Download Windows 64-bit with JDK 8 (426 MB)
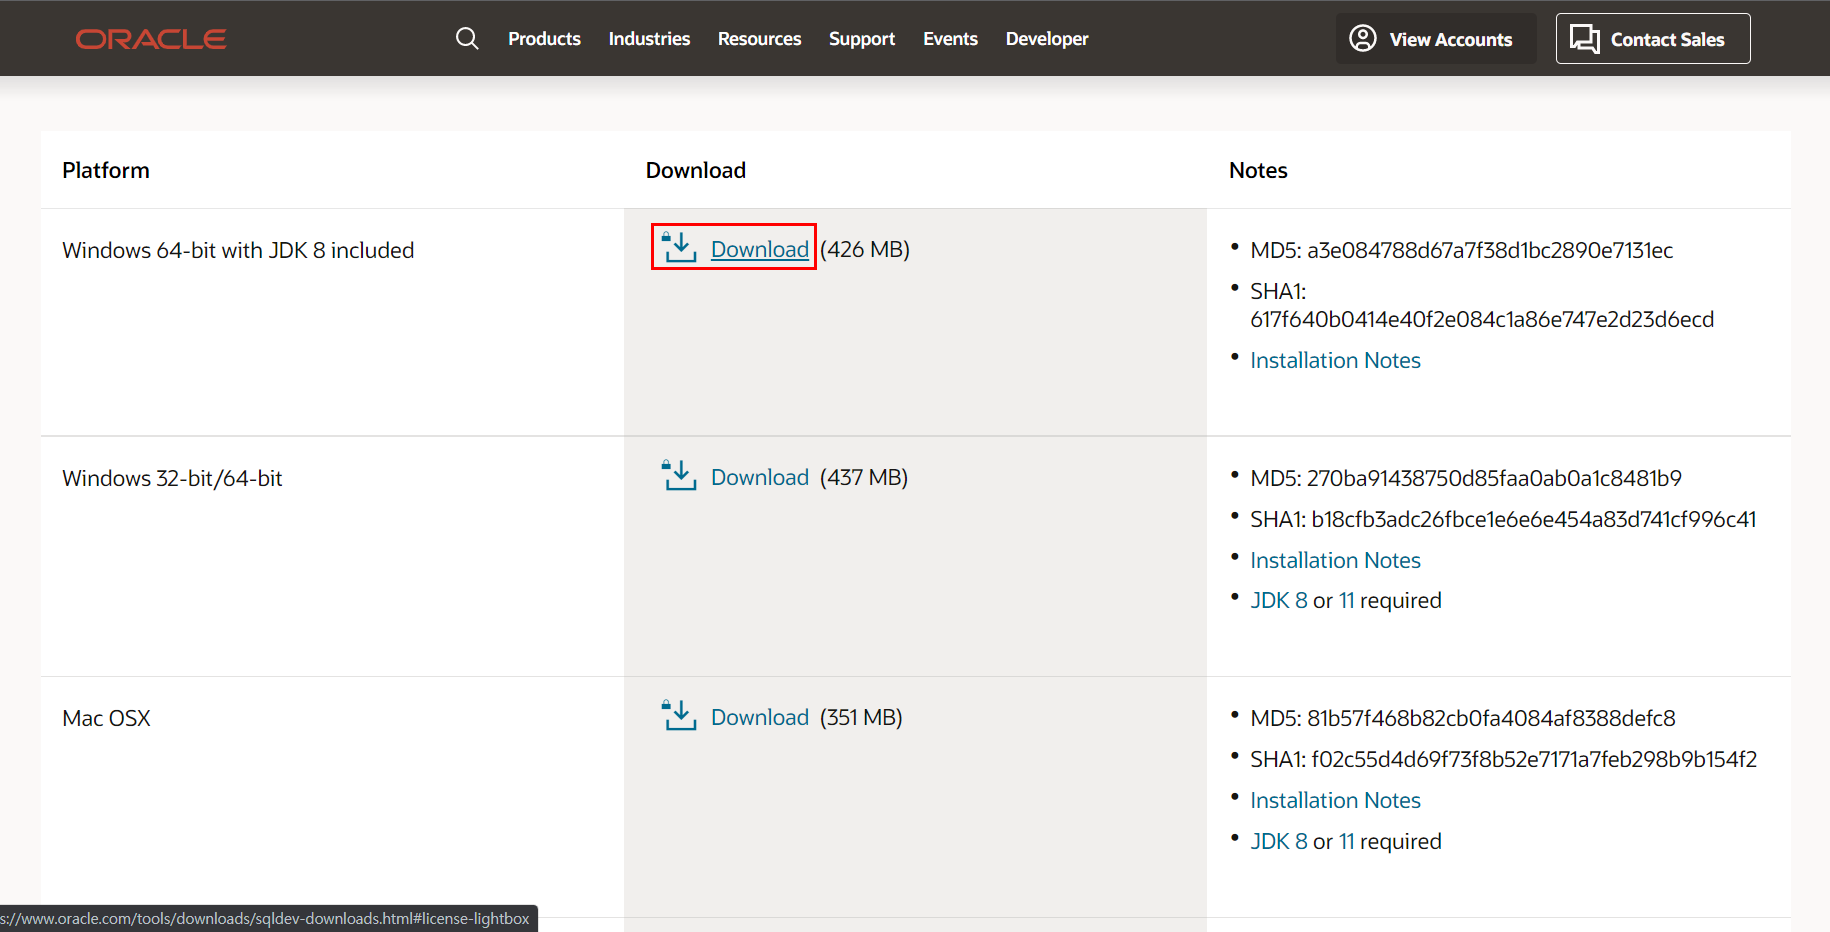This screenshot has height=932, width=1830. (760, 249)
